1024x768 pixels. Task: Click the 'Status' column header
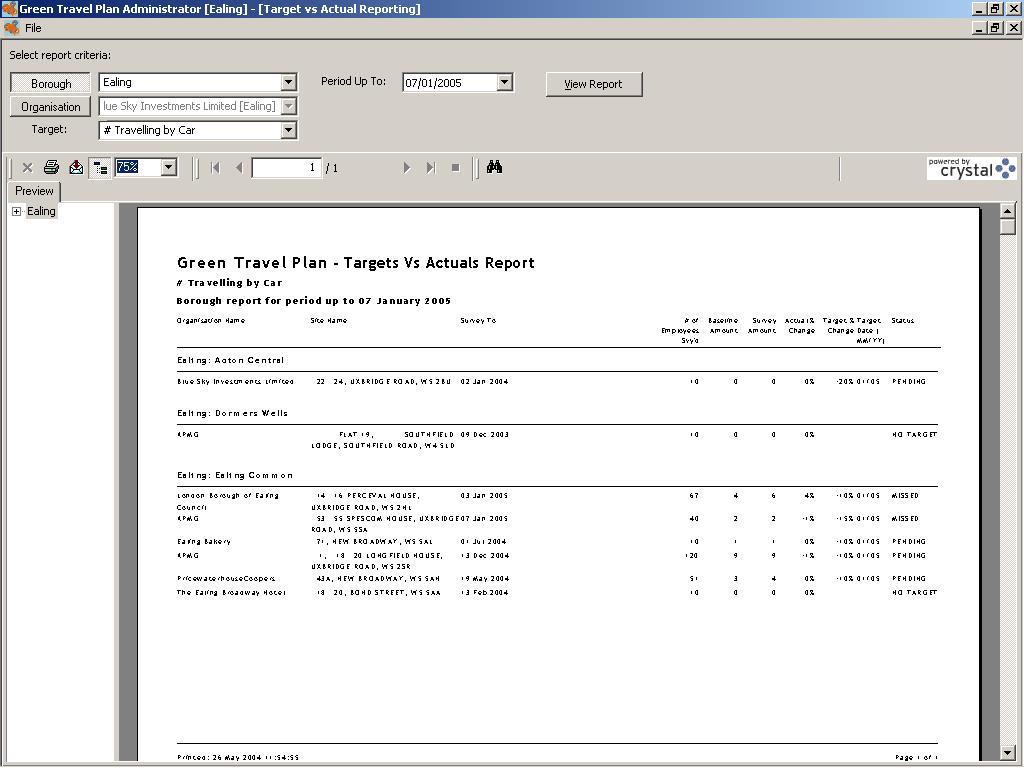[903, 321]
